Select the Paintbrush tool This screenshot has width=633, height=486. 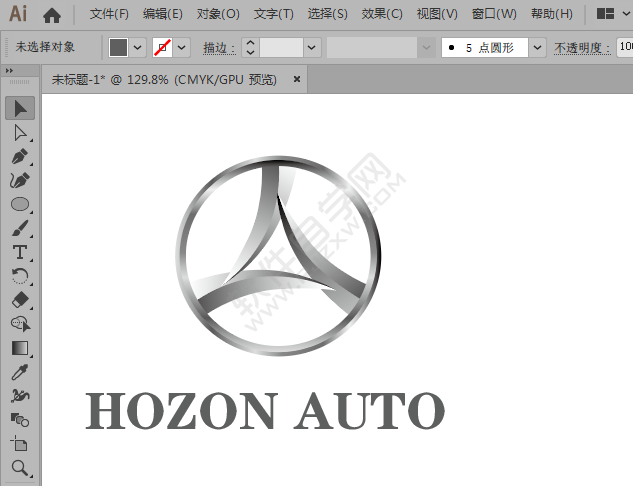(20, 228)
